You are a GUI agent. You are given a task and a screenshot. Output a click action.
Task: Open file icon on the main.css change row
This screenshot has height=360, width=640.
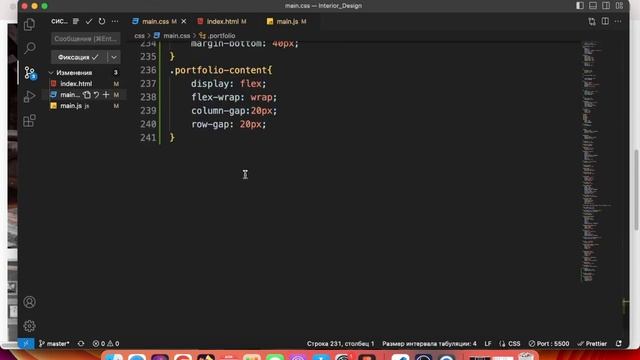click(87, 95)
